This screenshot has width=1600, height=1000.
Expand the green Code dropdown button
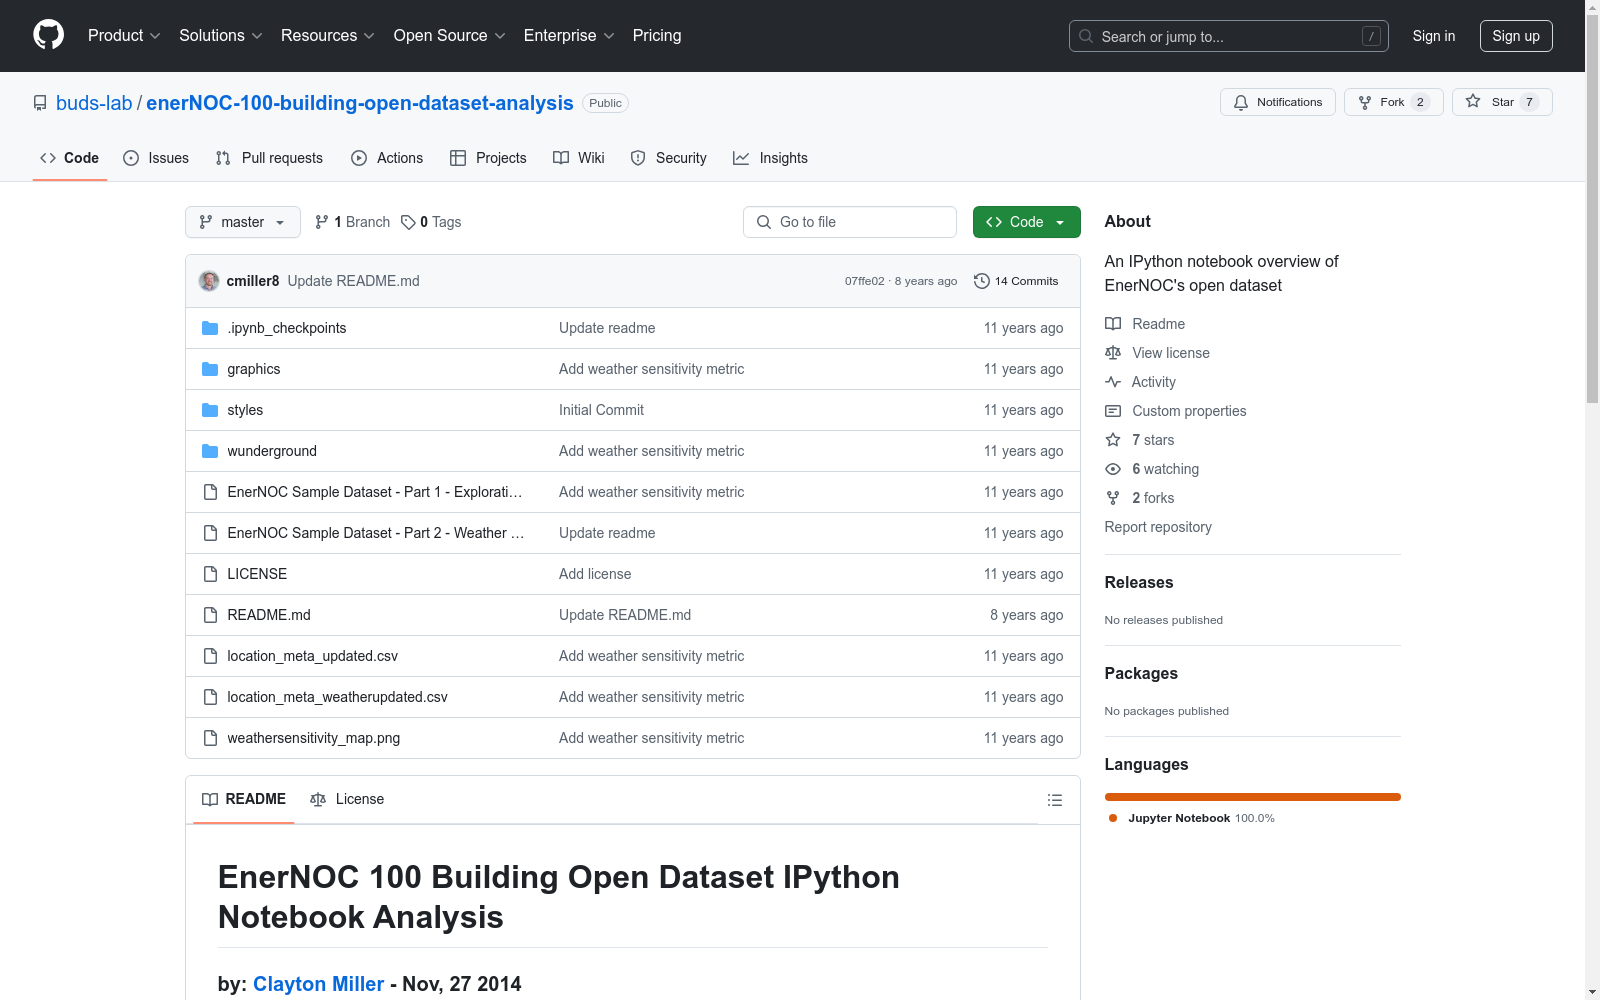tap(1026, 222)
